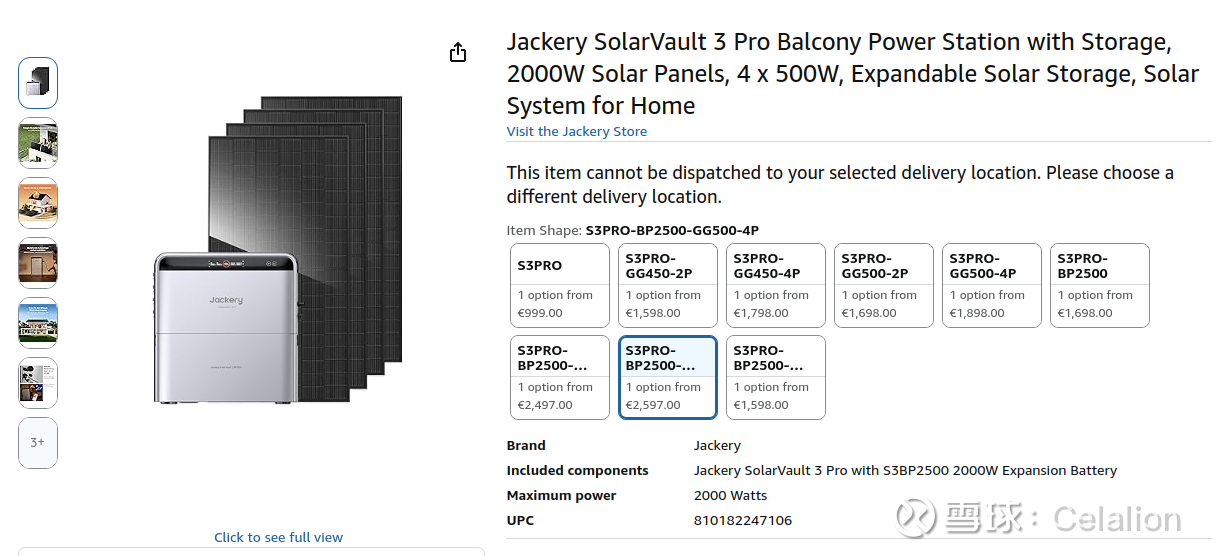Pick the S3PRO-BP2500 bundle priced €2,497.00

pos(560,377)
